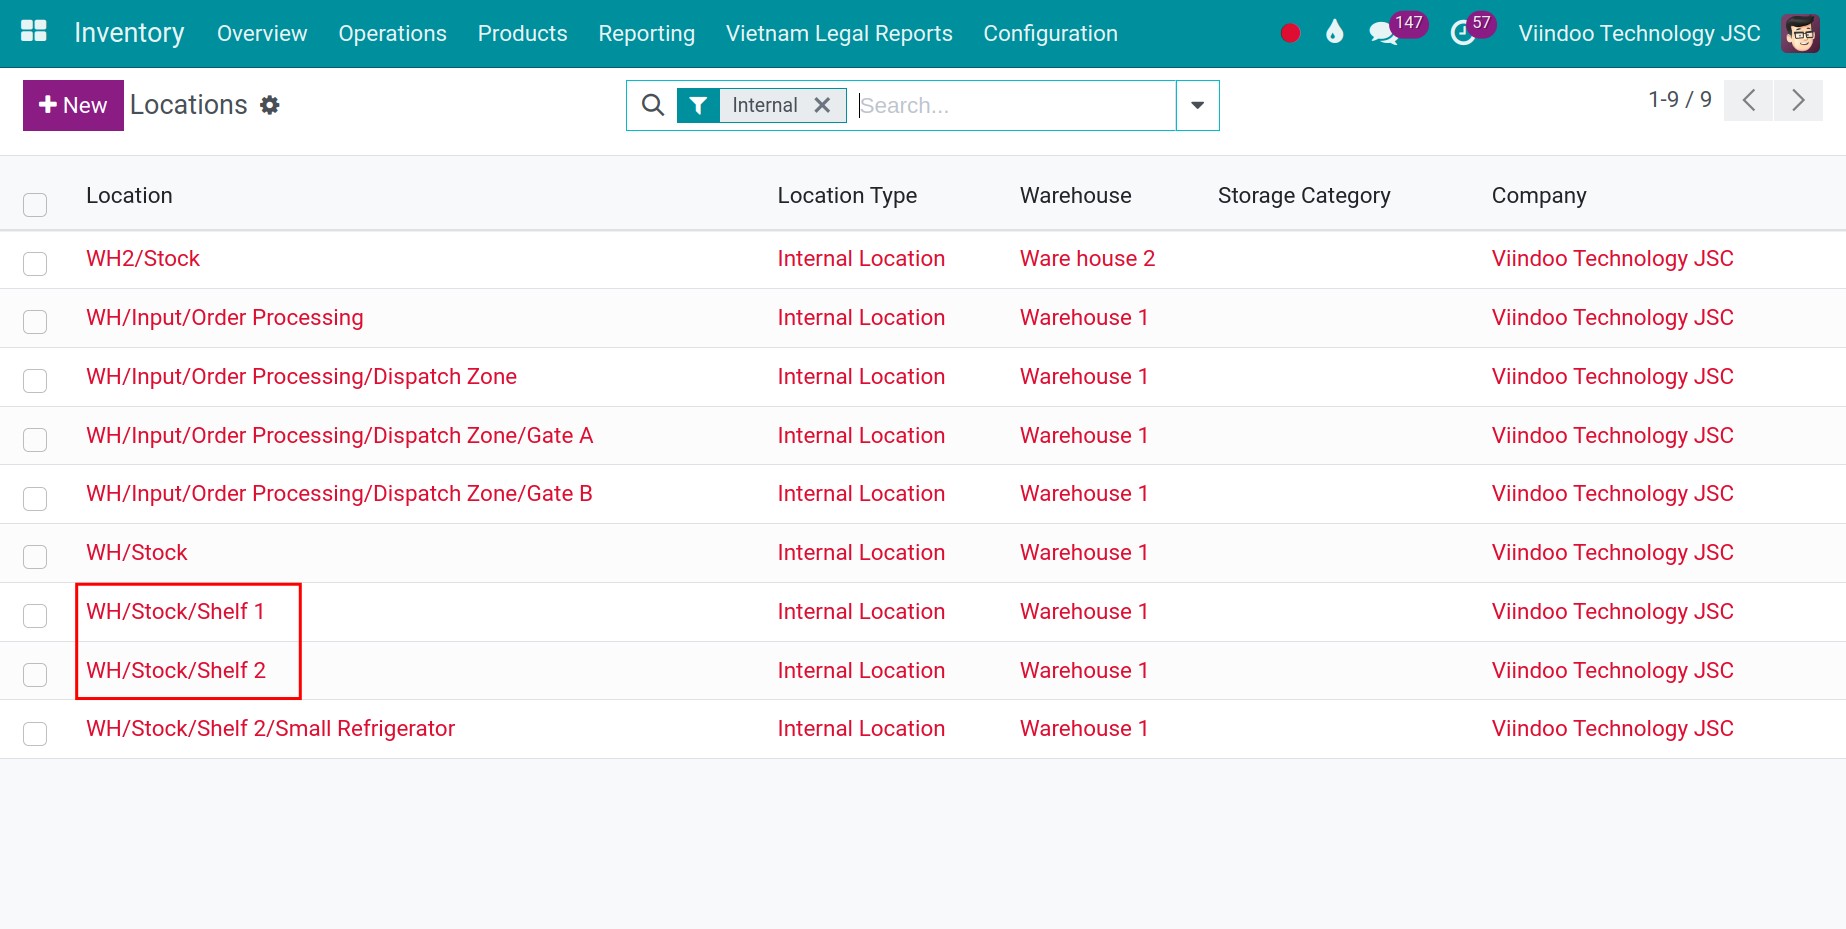Image resolution: width=1846 pixels, height=929 pixels.
Task: Open the Overview menu
Action: [x=262, y=33]
